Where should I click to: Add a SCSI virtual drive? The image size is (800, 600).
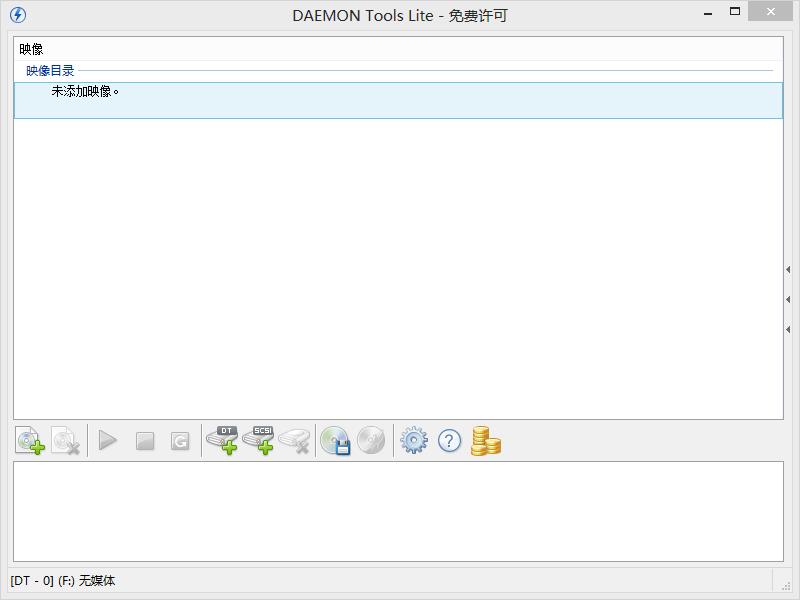pyautogui.click(x=258, y=440)
